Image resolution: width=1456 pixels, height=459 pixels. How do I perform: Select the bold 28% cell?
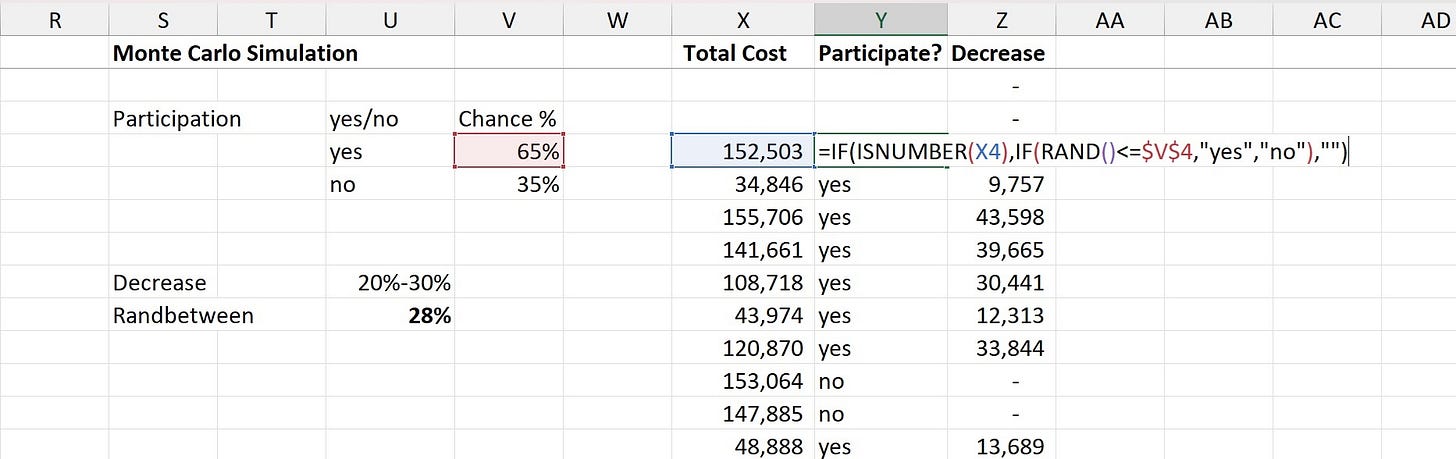click(389, 316)
